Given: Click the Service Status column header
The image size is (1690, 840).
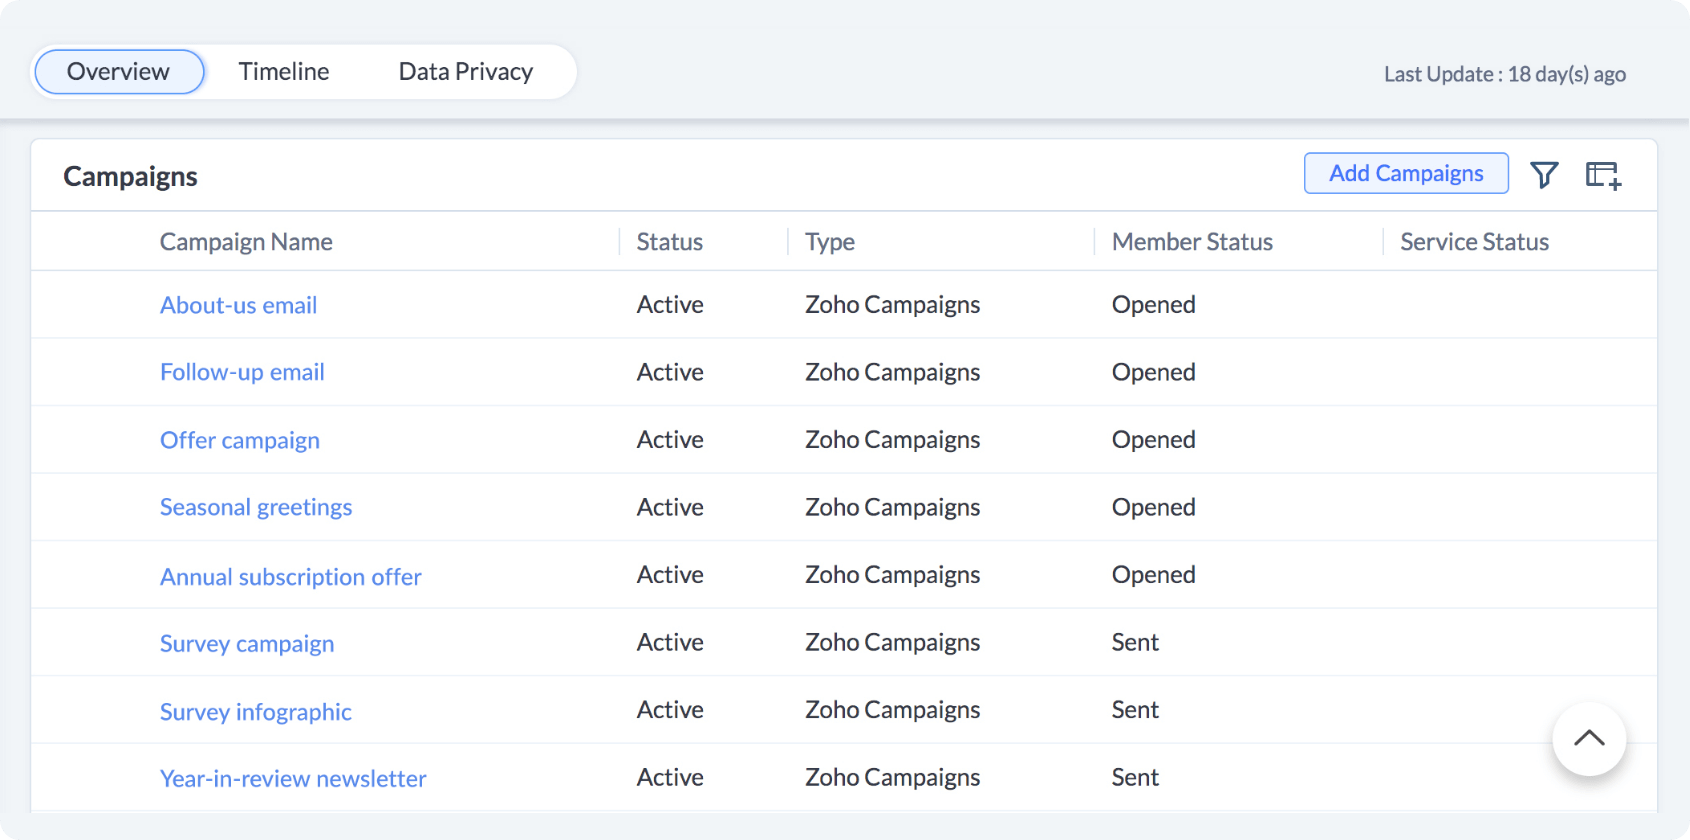Looking at the screenshot, I should click(x=1473, y=241).
